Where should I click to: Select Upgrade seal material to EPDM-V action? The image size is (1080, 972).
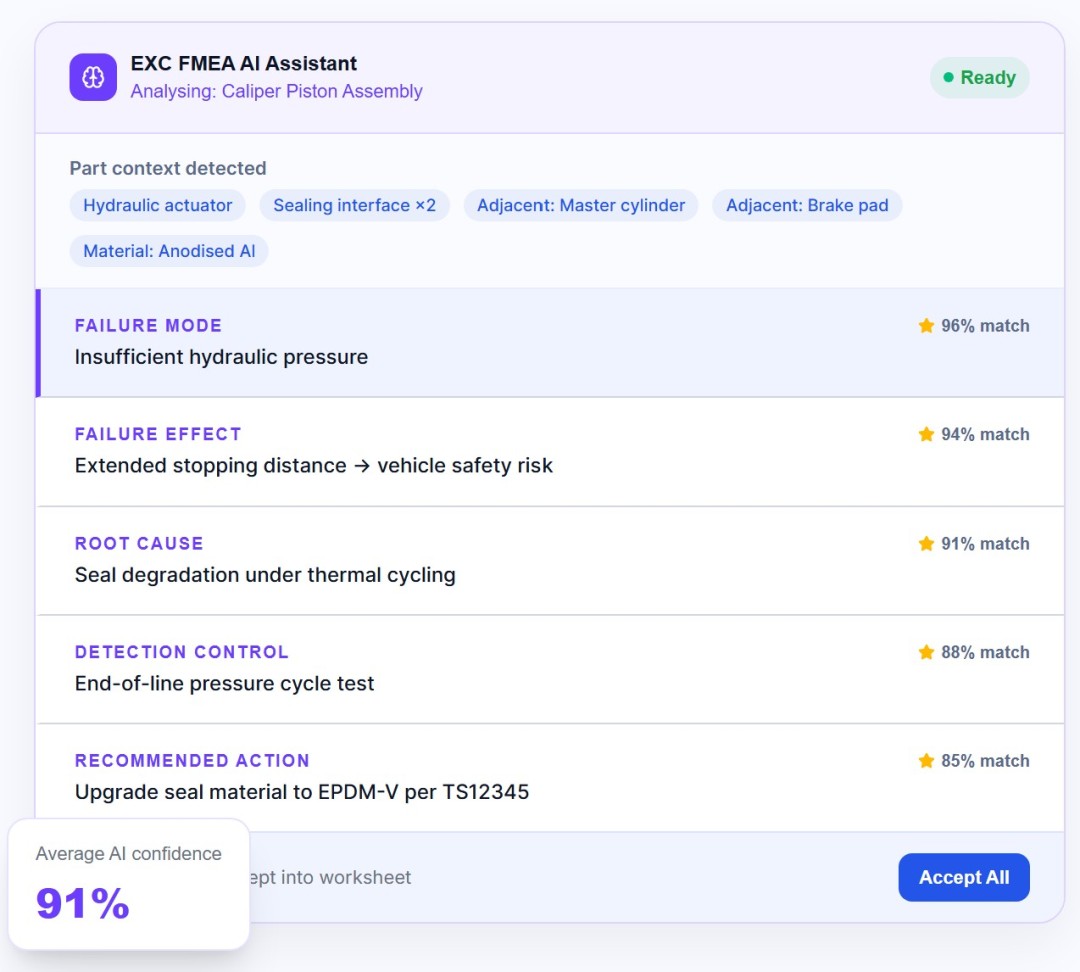(x=550, y=778)
